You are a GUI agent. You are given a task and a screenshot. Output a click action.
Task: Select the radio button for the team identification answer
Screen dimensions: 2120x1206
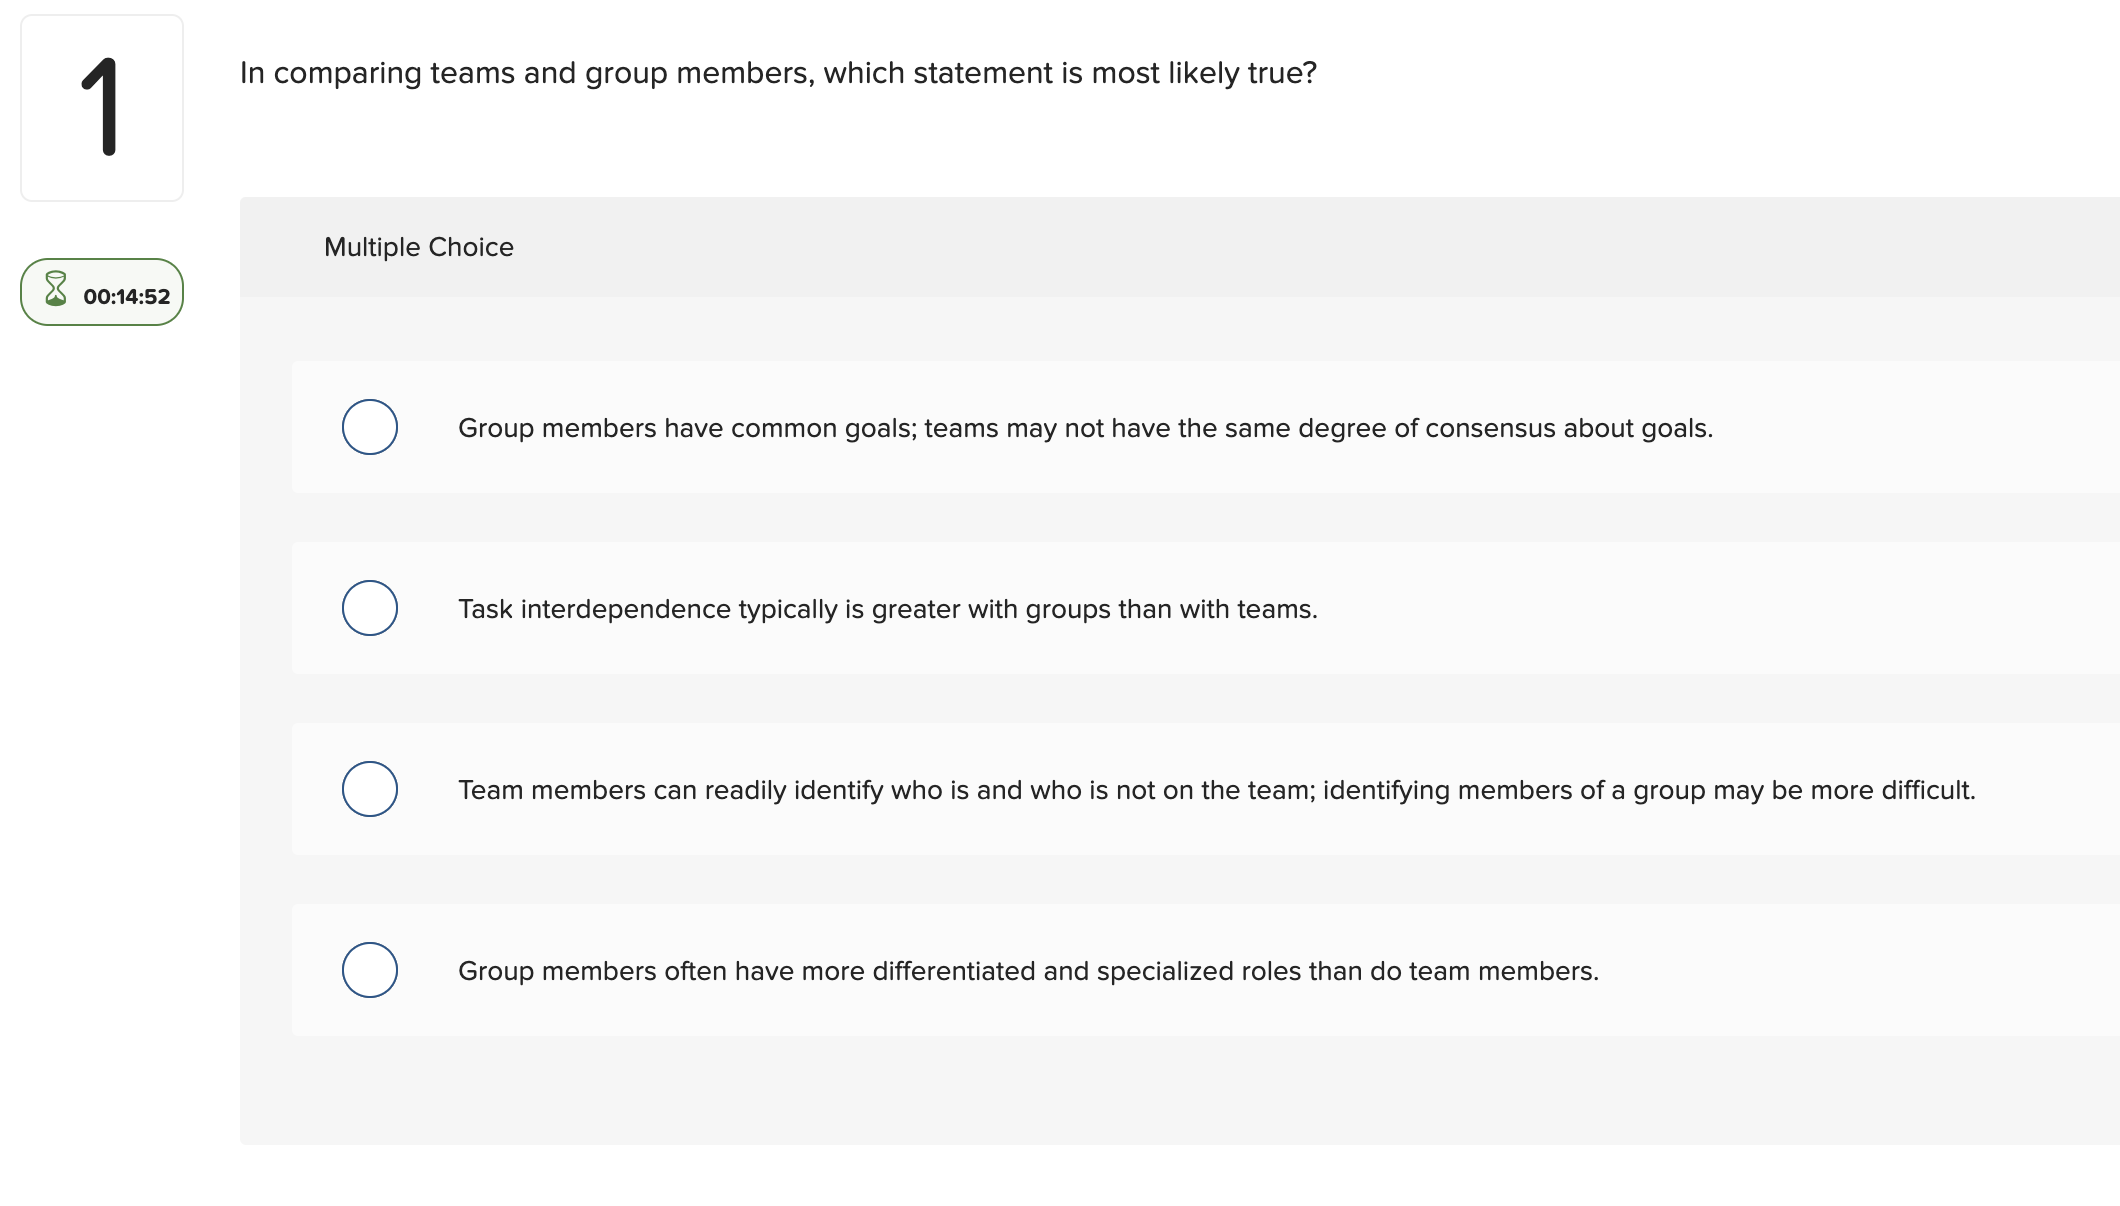pos(369,789)
